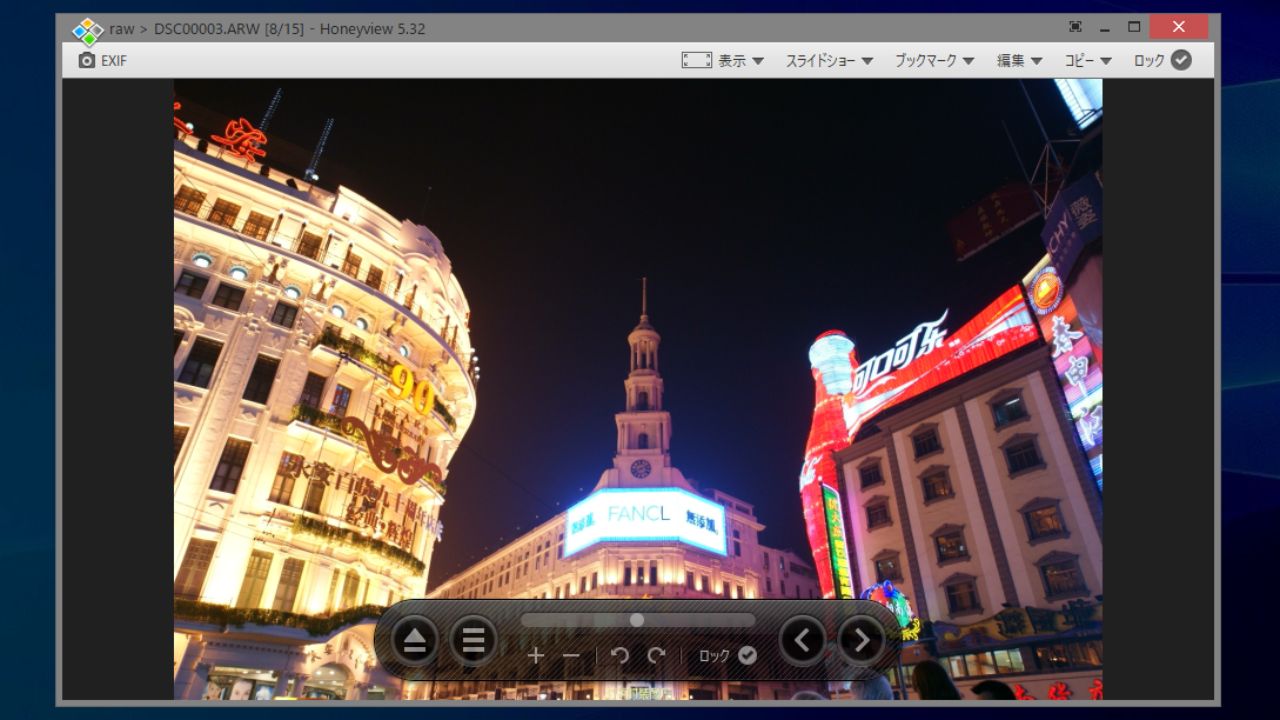Click the image position slider handle
This screenshot has width=1280, height=720.
point(637,620)
